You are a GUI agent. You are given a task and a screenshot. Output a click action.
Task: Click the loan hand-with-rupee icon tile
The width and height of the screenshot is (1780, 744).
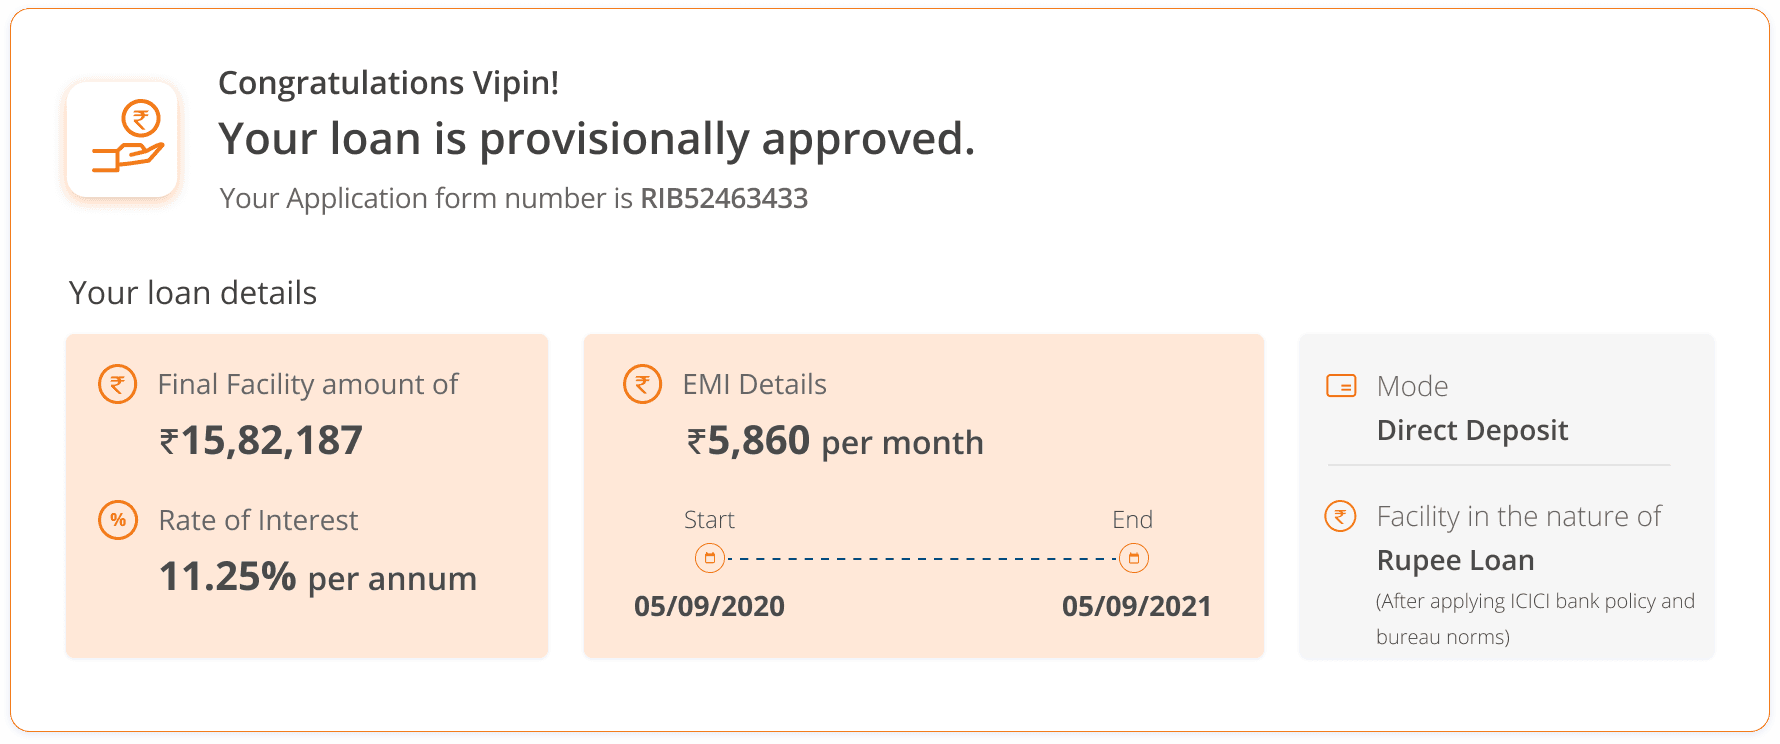pyautogui.click(x=122, y=139)
